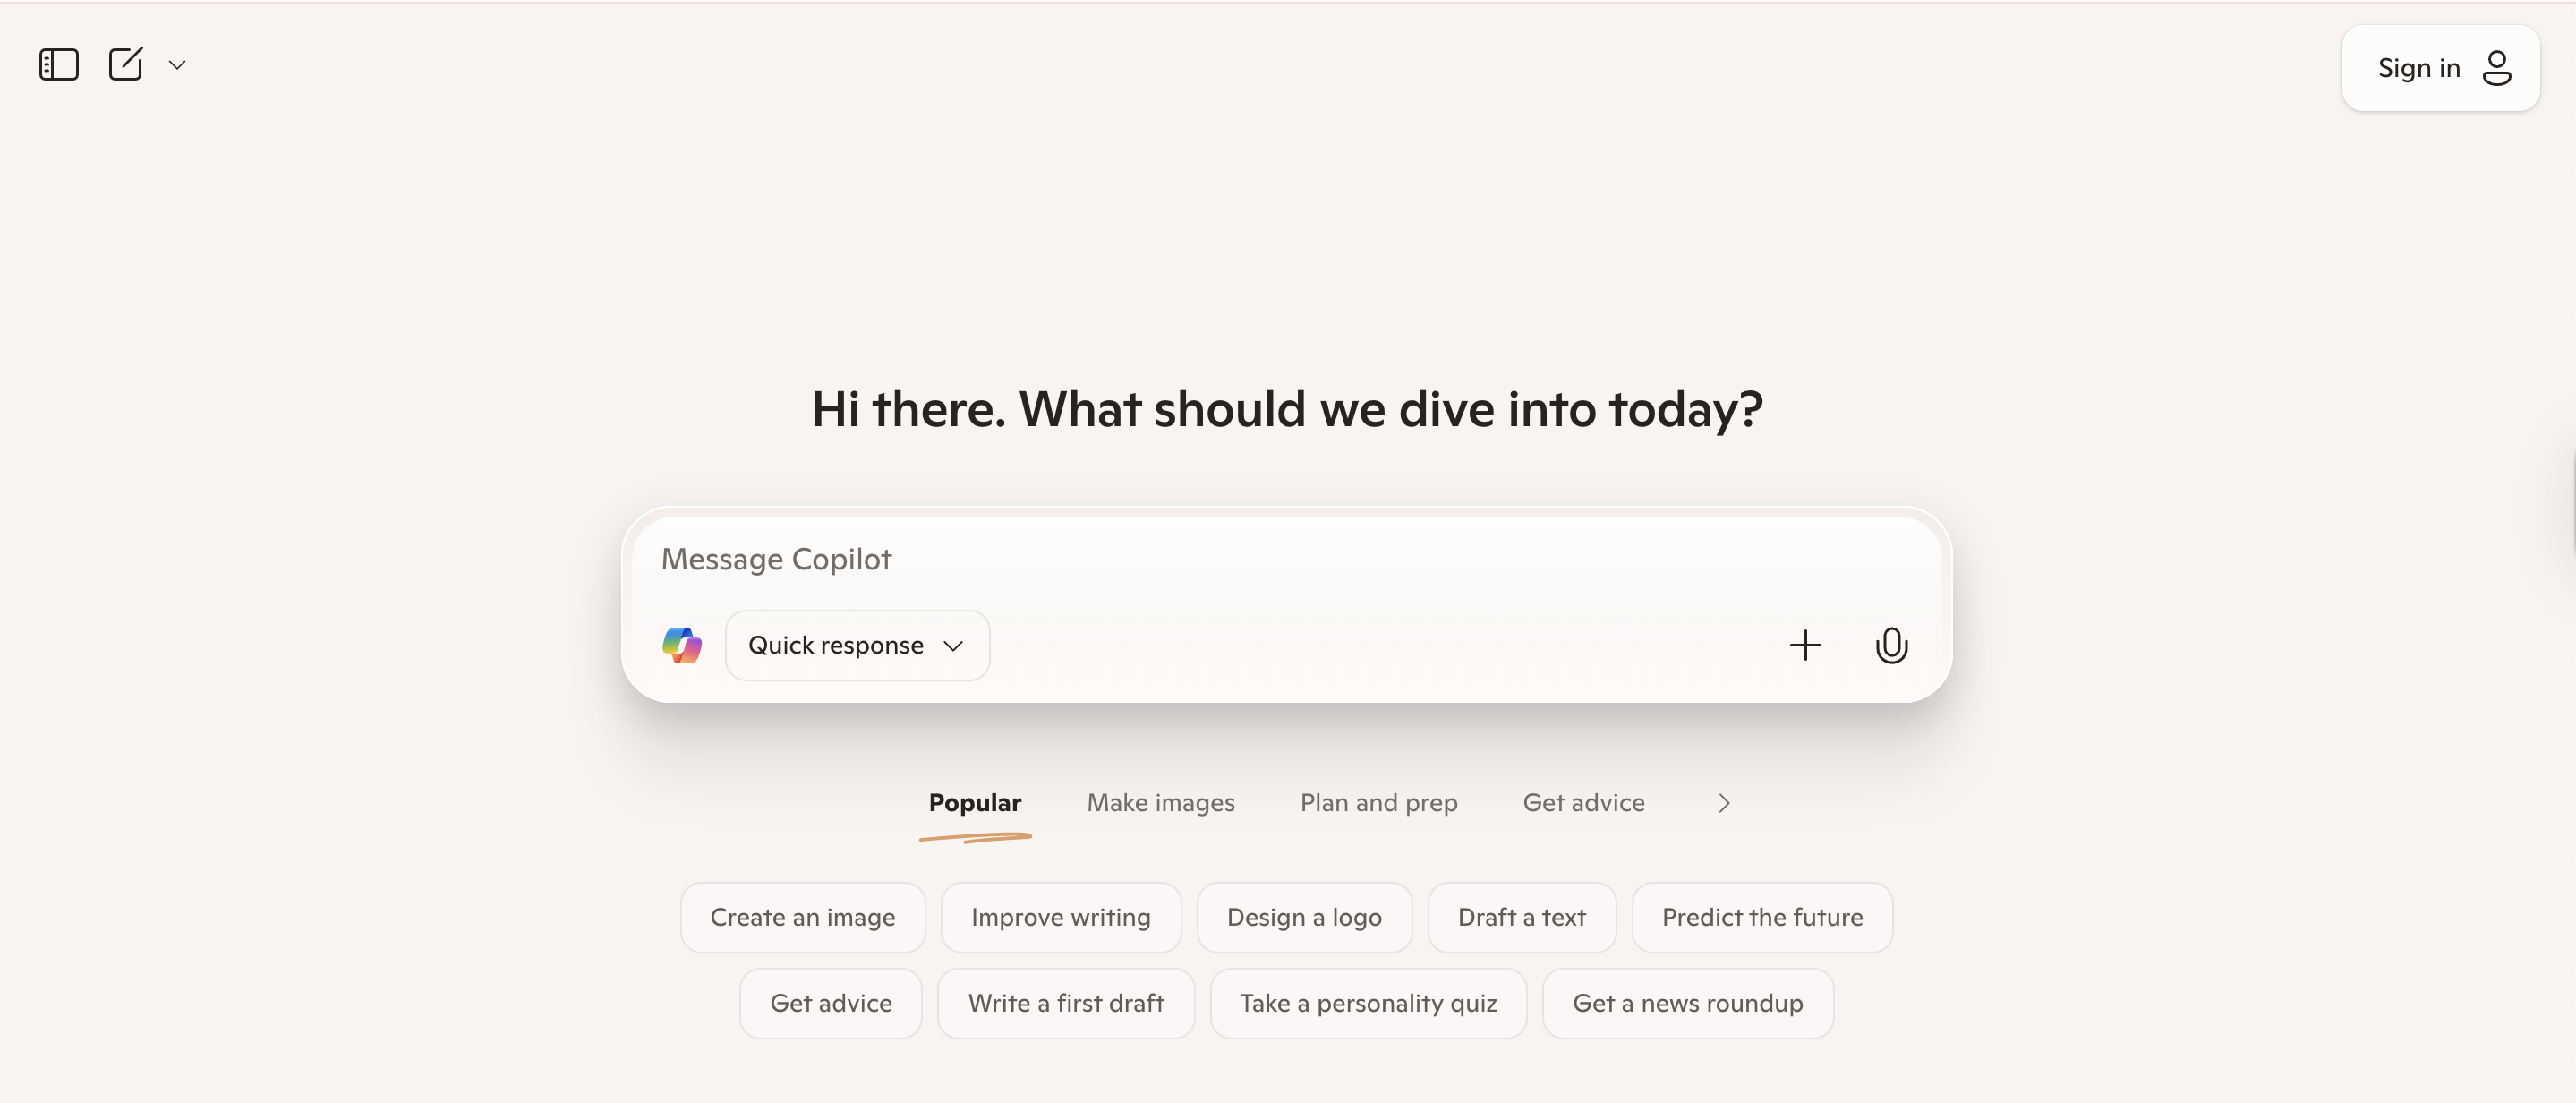Screen dimensions: 2576x1103
Task: Select the Predict the future chip
Action: point(1762,917)
